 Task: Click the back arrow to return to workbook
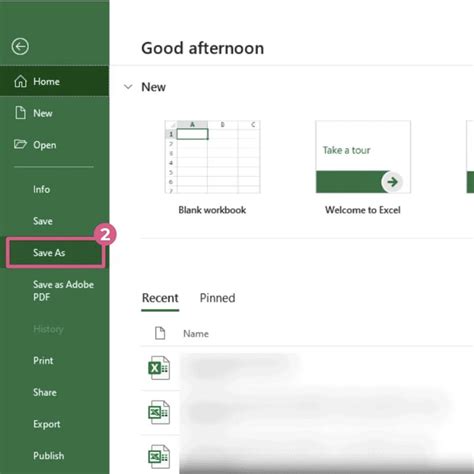point(20,47)
